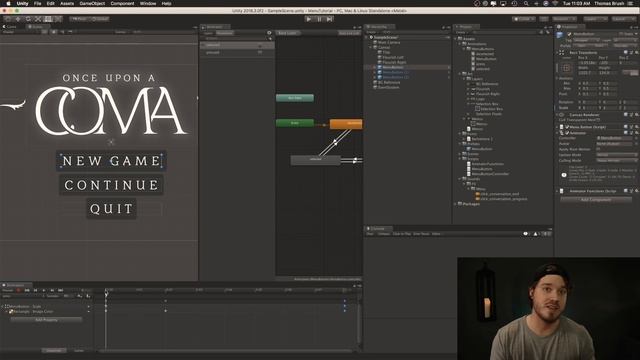Open the Tag dropdown in Inspector
The width and height of the screenshot is (640, 360).
[586, 40]
